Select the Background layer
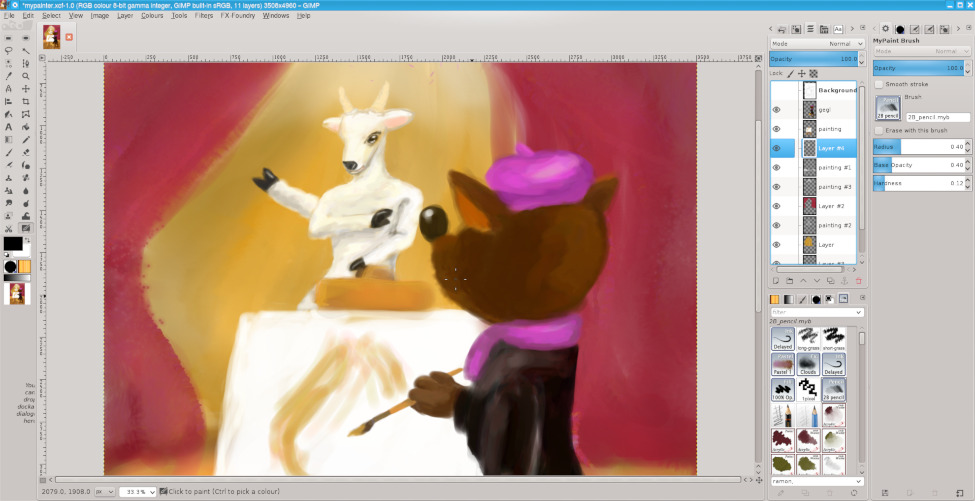 point(837,90)
